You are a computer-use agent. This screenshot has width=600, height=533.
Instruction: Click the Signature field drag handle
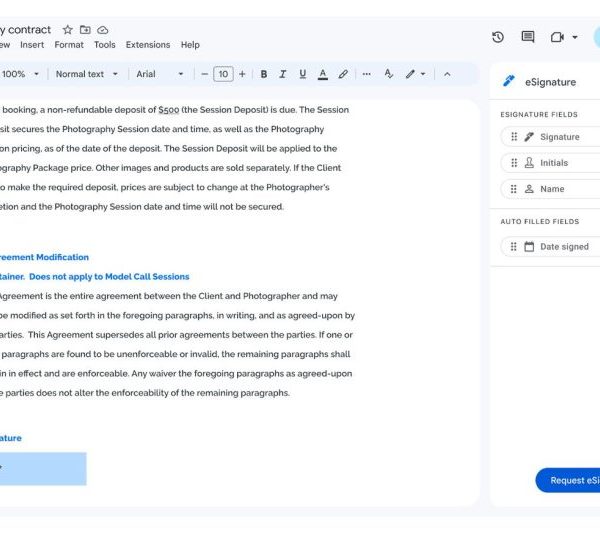coord(514,137)
